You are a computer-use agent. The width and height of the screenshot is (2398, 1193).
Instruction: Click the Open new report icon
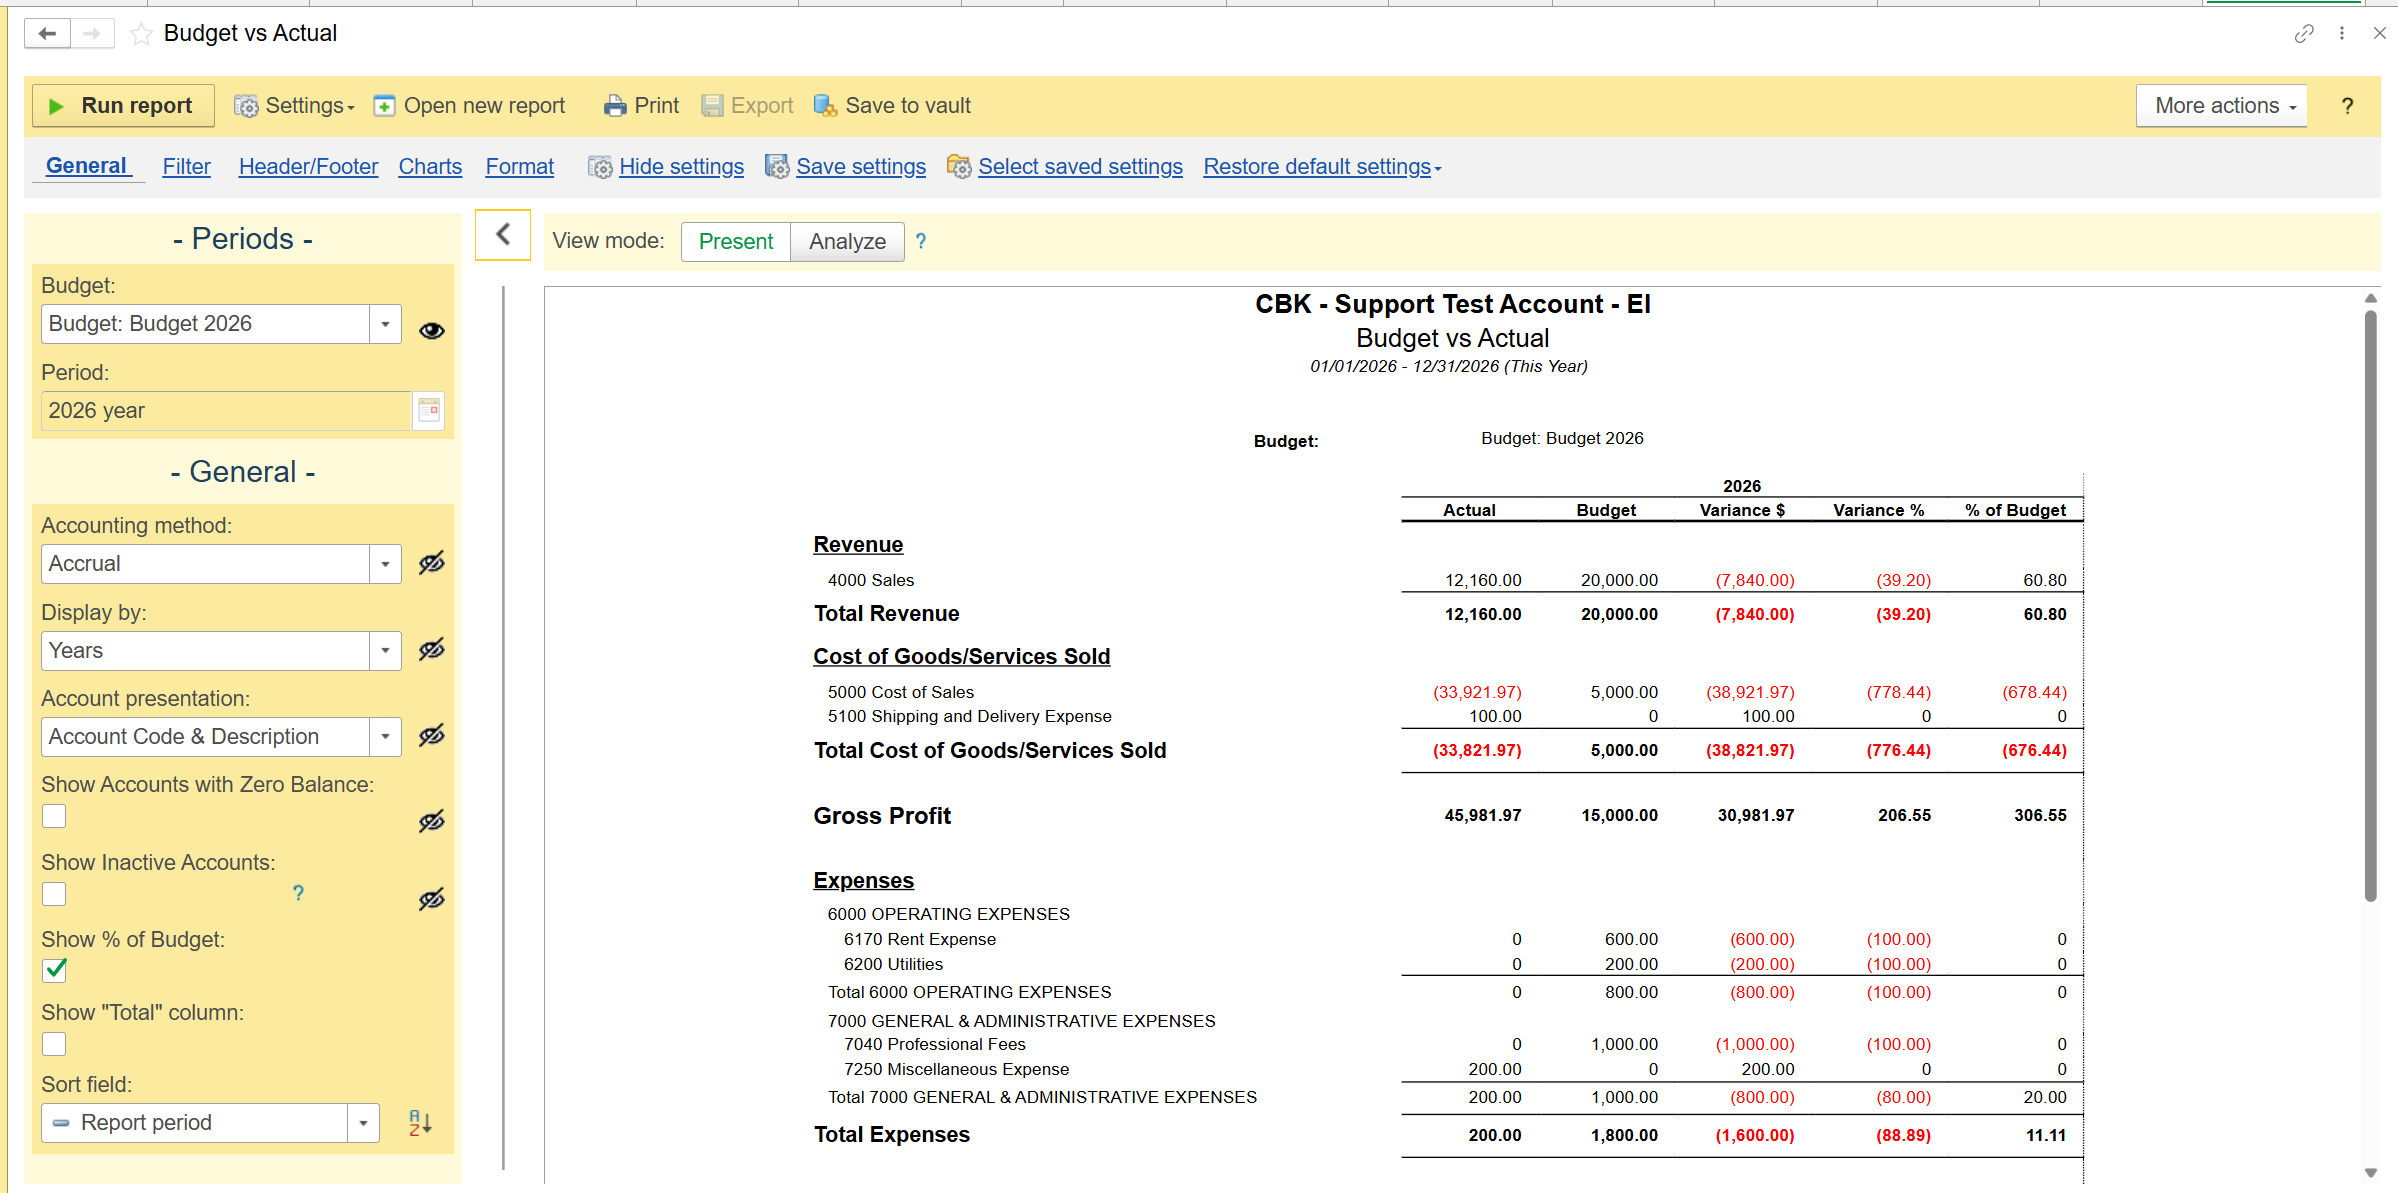(x=384, y=106)
